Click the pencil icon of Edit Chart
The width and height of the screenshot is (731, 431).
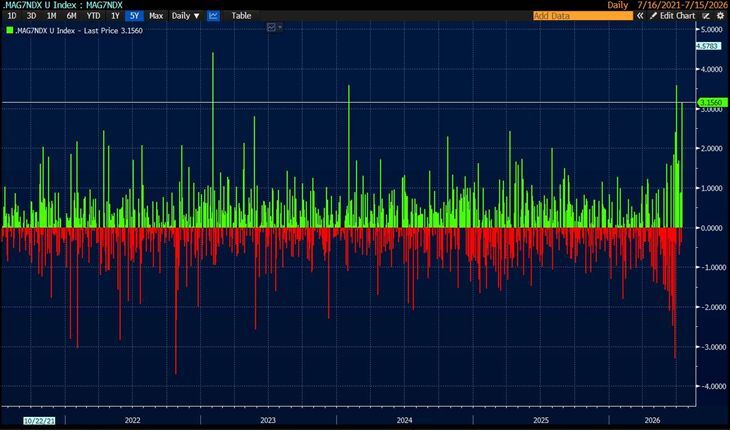pyautogui.click(x=653, y=16)
